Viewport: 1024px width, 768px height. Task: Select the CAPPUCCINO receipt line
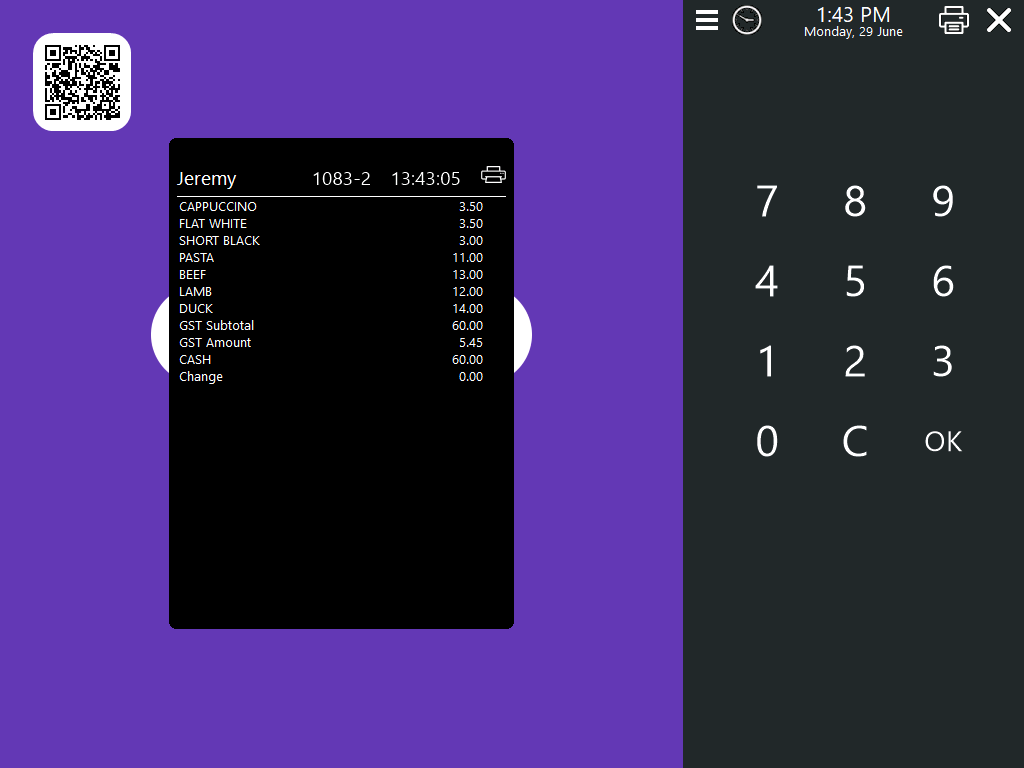331,206
